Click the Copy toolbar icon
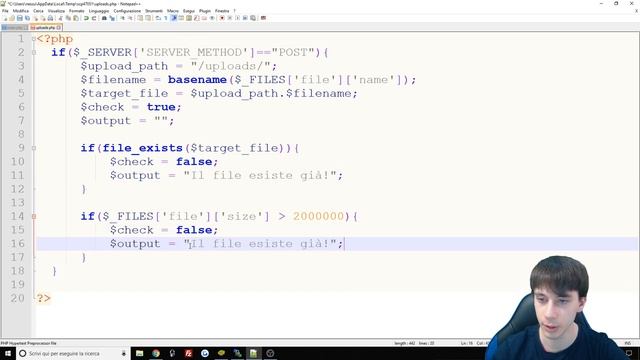This screenshot has height=360, width=640. pyautogui.click(x=68, y=18)
